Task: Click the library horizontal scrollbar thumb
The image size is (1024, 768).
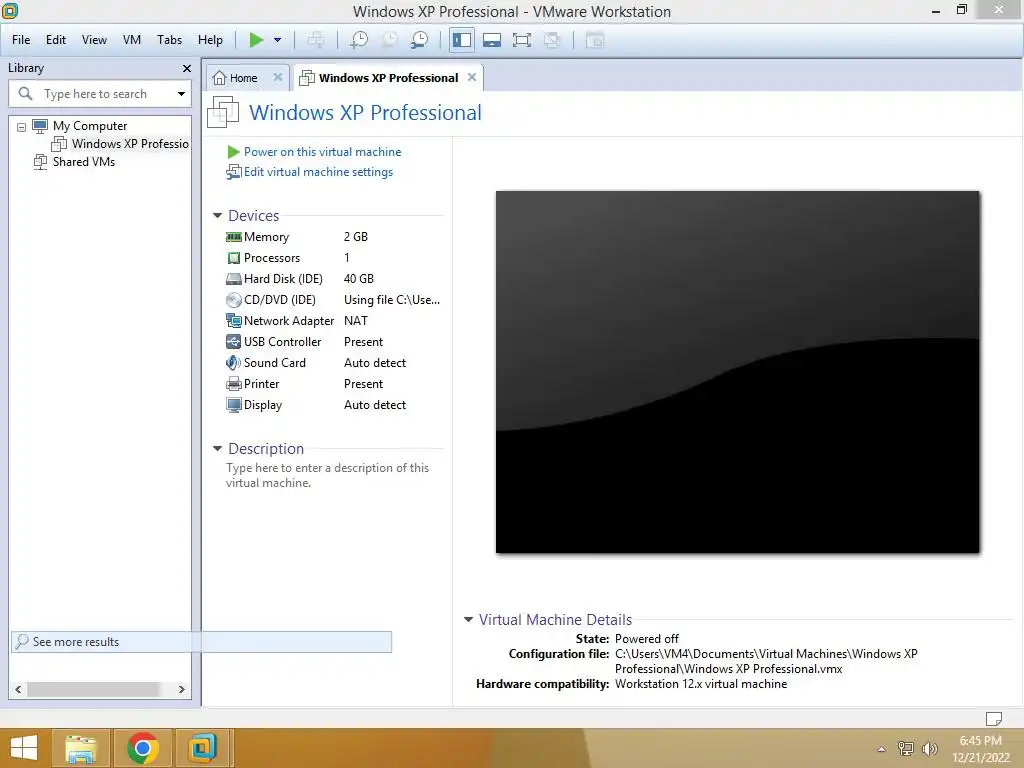Action: (x=93, y=690)
